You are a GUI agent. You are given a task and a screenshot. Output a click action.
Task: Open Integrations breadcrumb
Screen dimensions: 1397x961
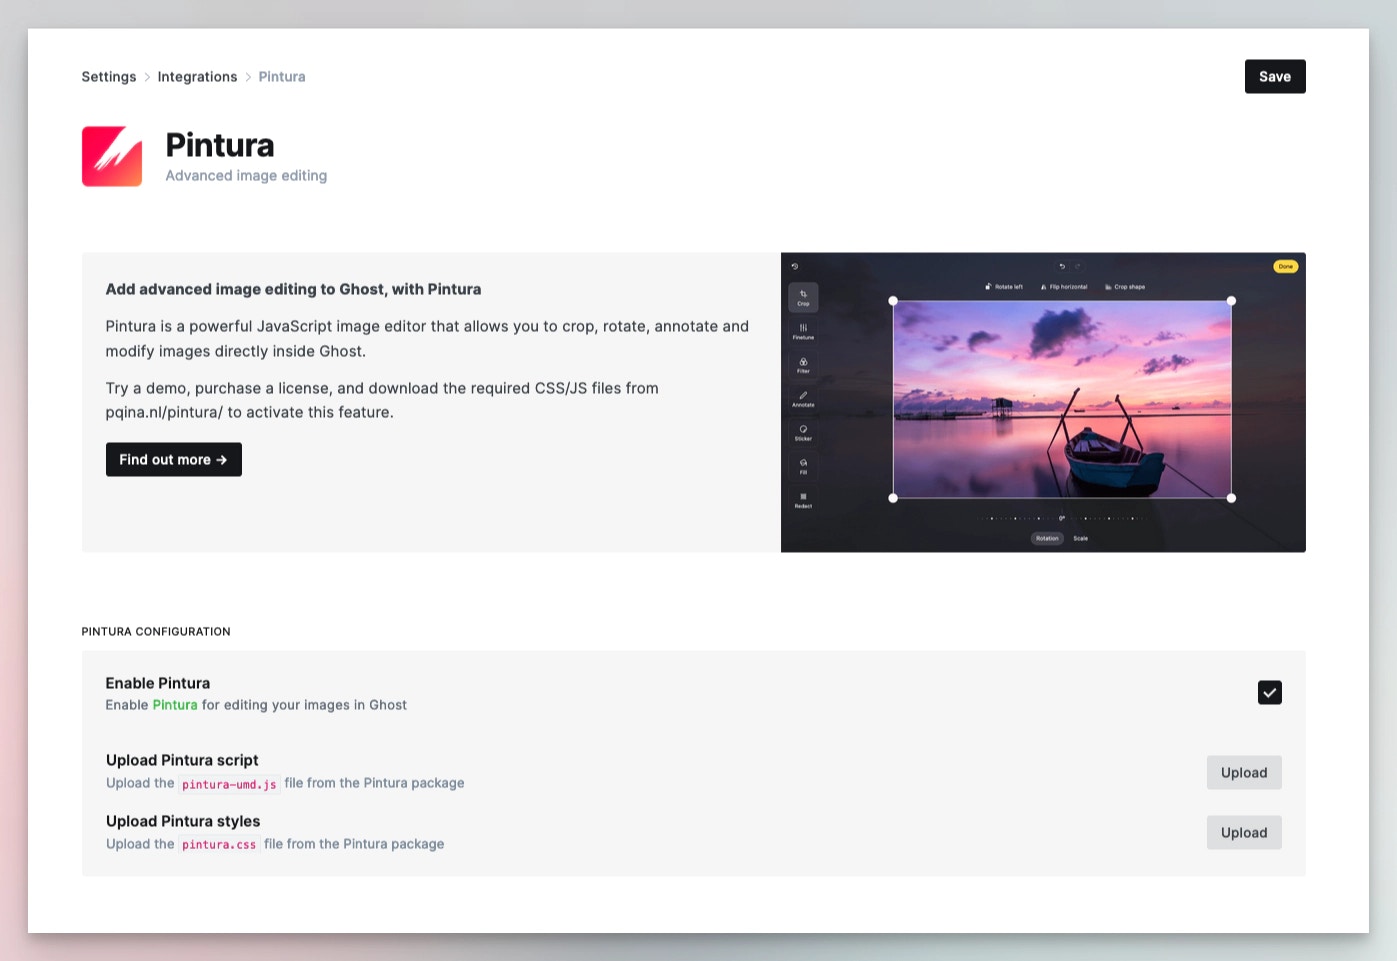click(x=197, y=77)
